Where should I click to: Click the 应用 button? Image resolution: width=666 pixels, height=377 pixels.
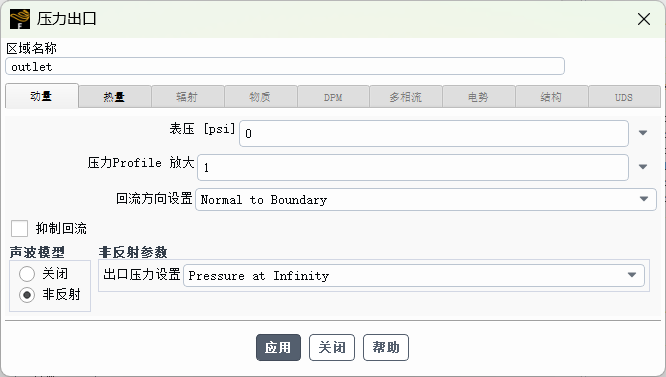278,348
